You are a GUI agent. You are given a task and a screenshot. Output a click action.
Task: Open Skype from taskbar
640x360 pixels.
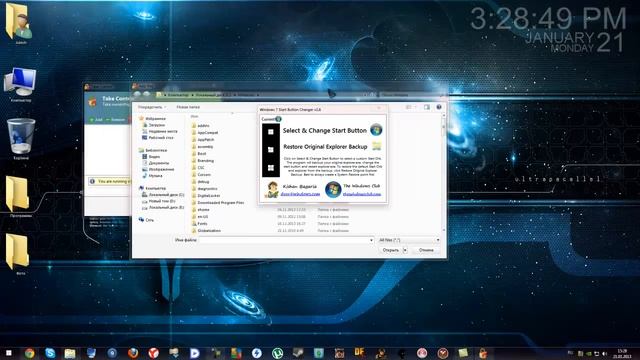(50, 353)
